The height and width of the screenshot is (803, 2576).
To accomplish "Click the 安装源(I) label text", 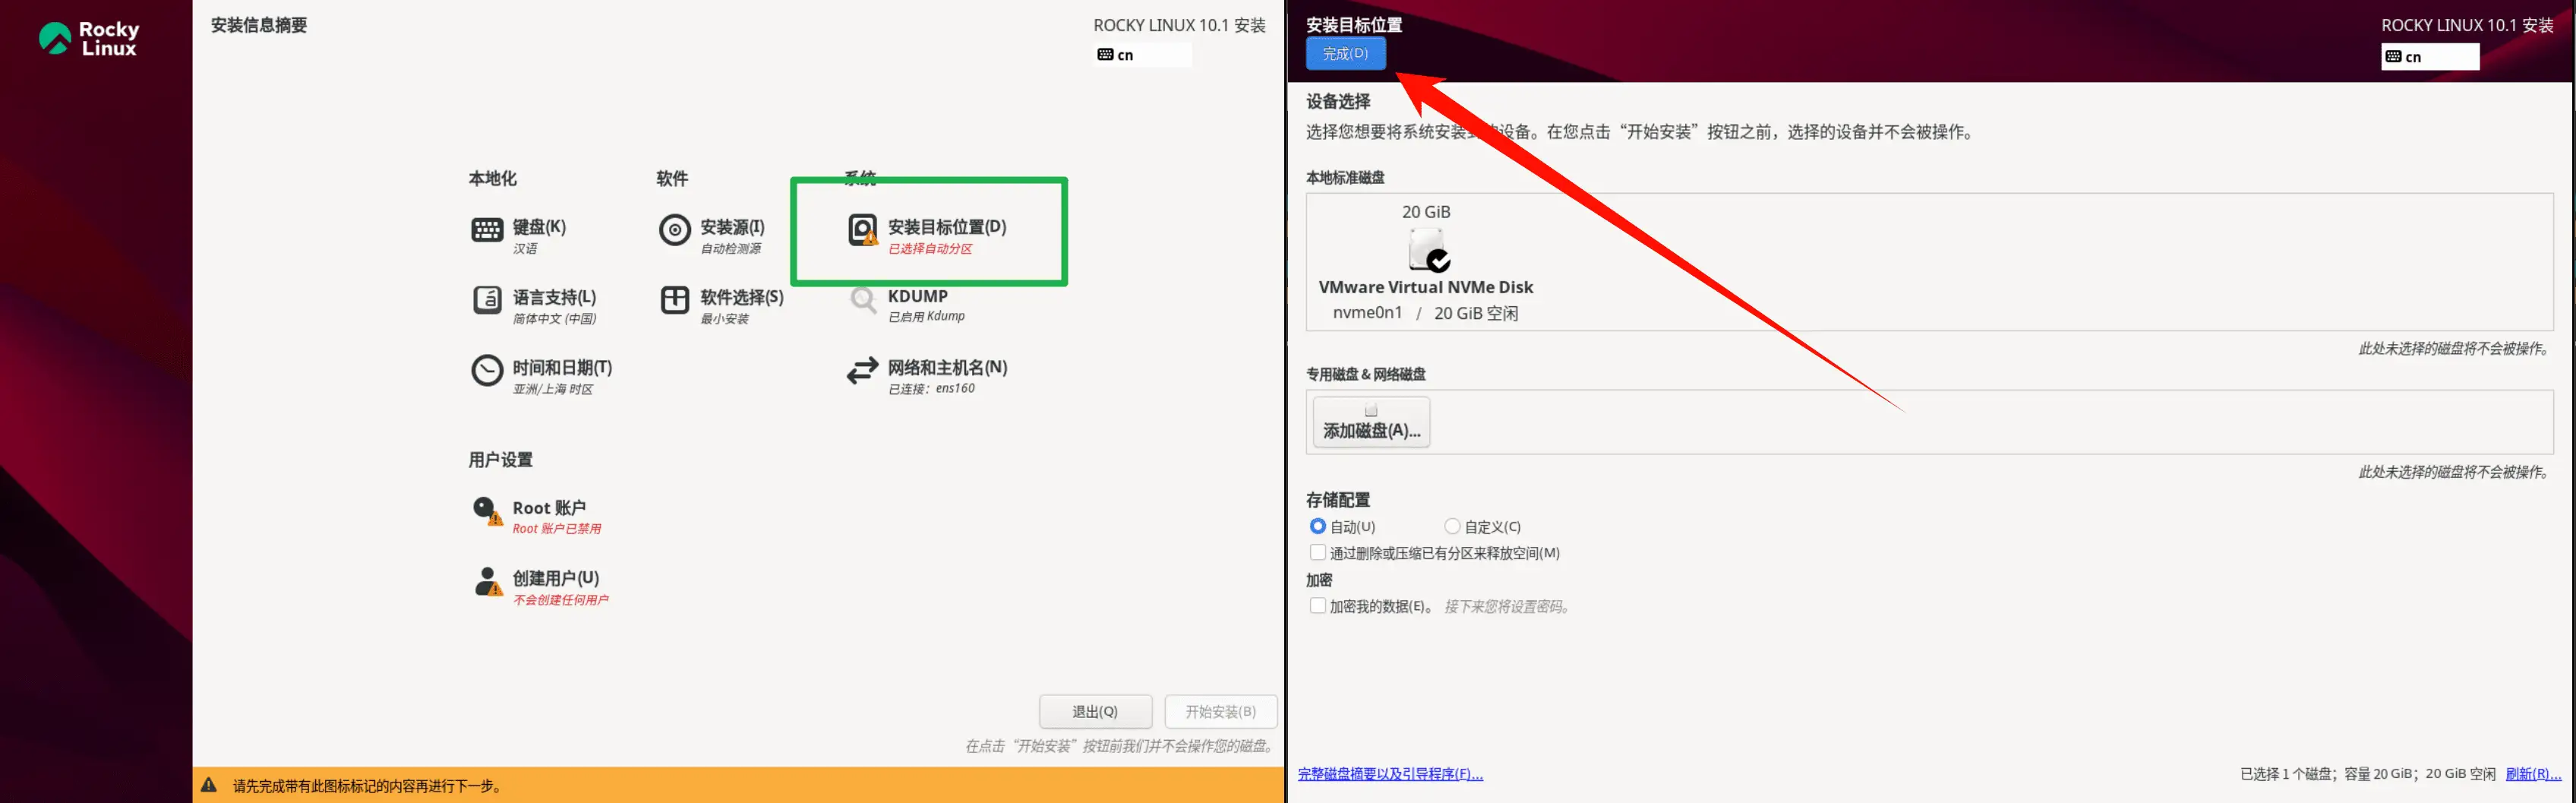I will tap(732, 227).
